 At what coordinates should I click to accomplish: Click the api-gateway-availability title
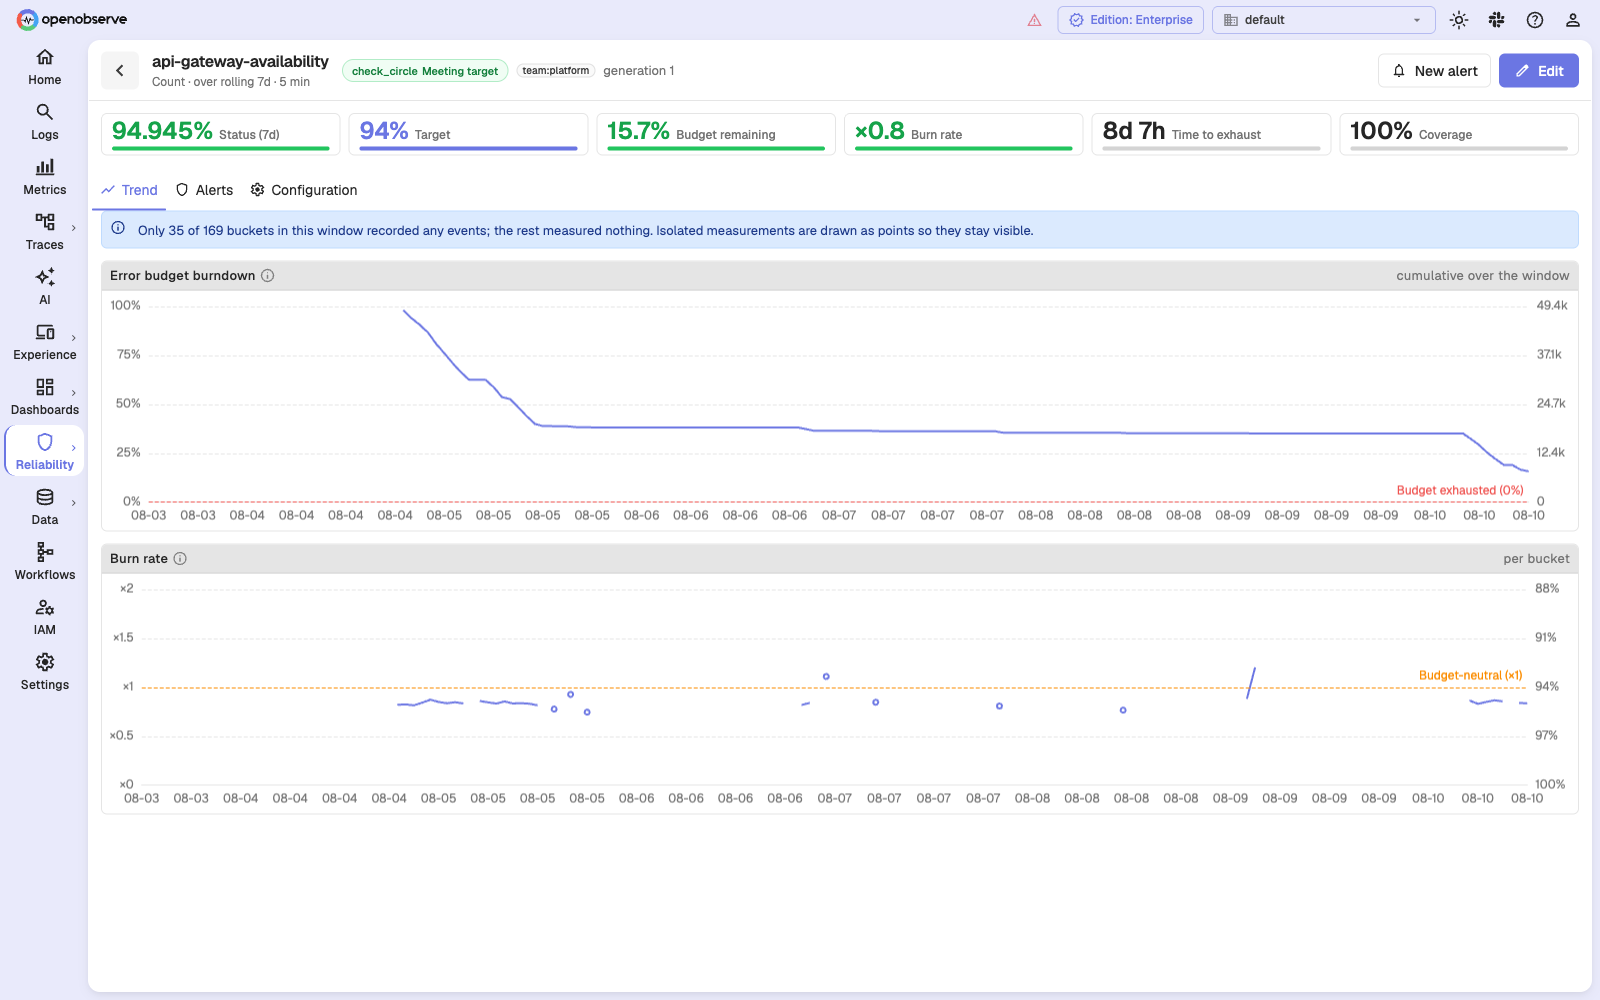pyautogui.click(x=240, y=62)
